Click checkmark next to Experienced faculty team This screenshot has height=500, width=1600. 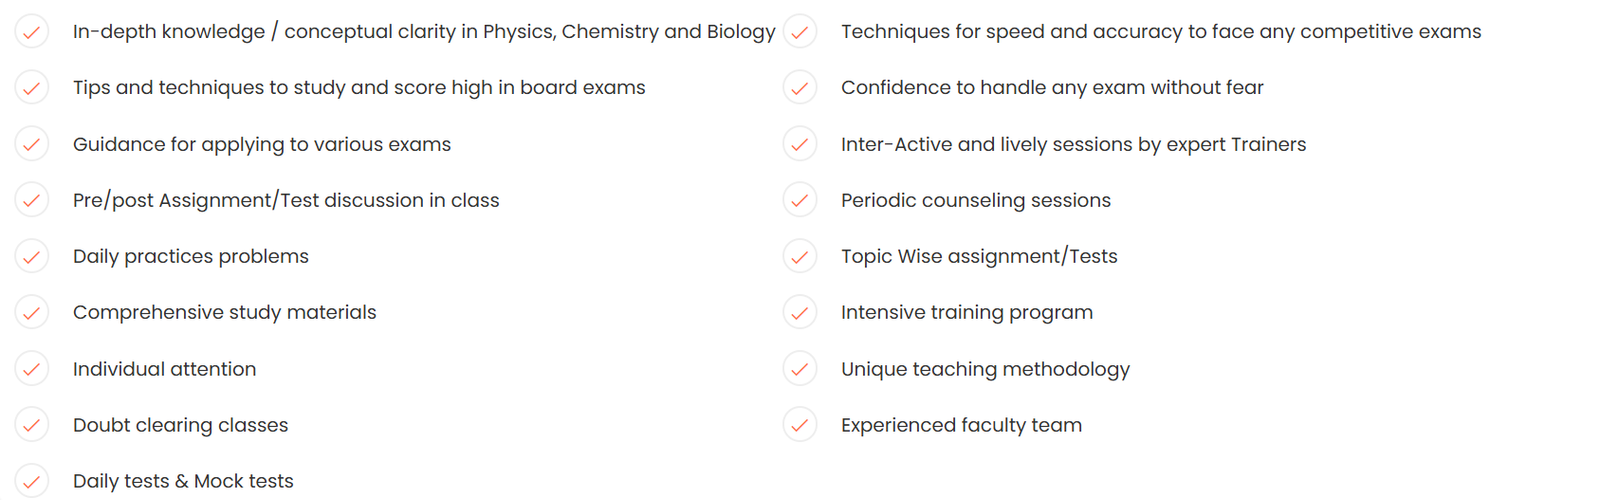tap(800, 425)
